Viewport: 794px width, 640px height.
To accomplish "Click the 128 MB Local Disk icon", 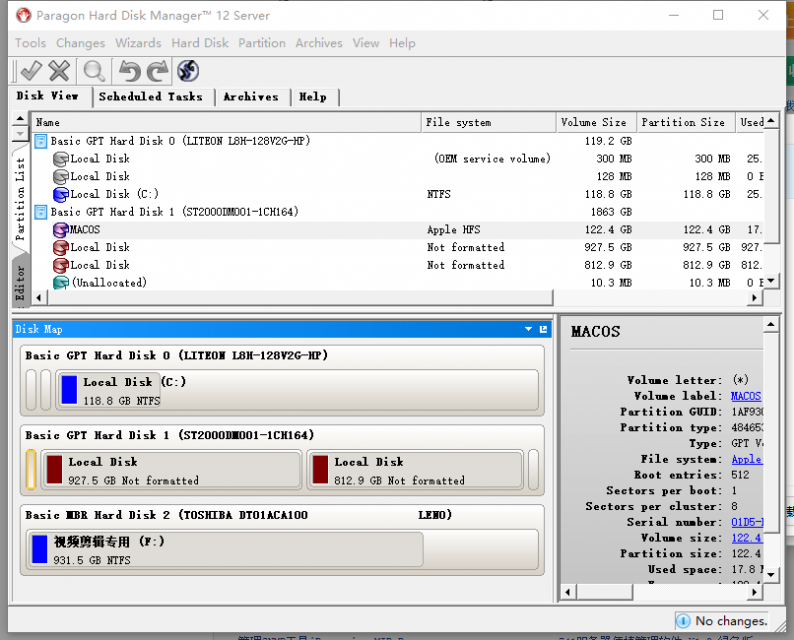I will pyautogui.click(x=61, y=177).
